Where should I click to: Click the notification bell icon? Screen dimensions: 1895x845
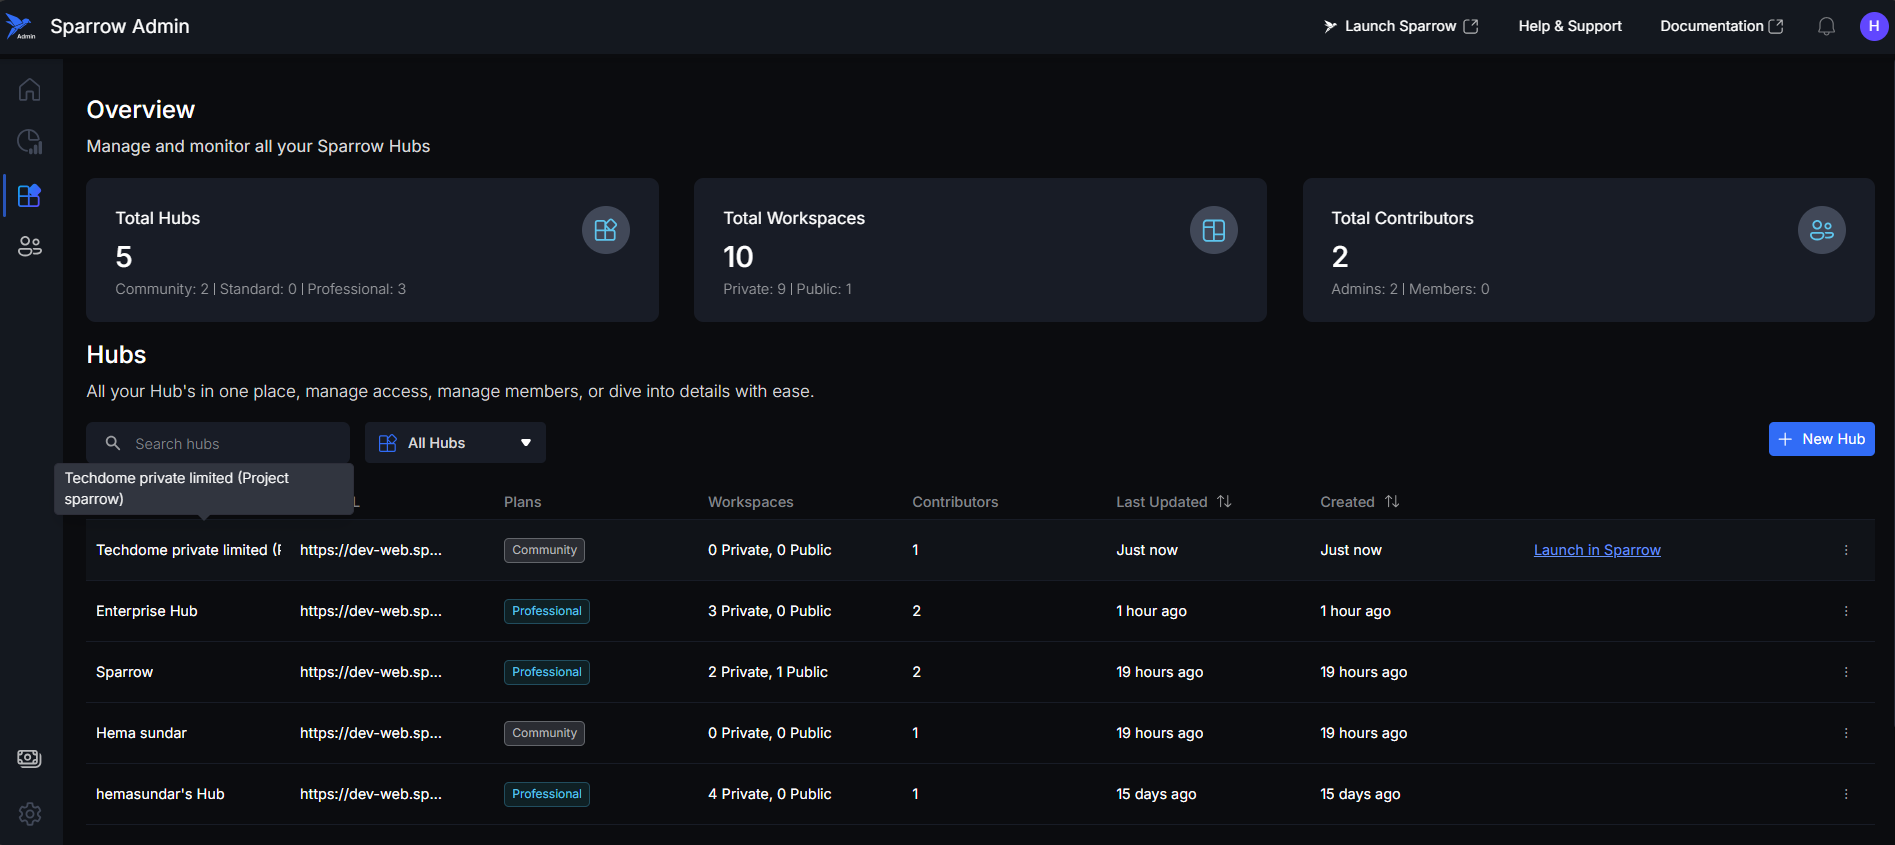click(1826, 27)
